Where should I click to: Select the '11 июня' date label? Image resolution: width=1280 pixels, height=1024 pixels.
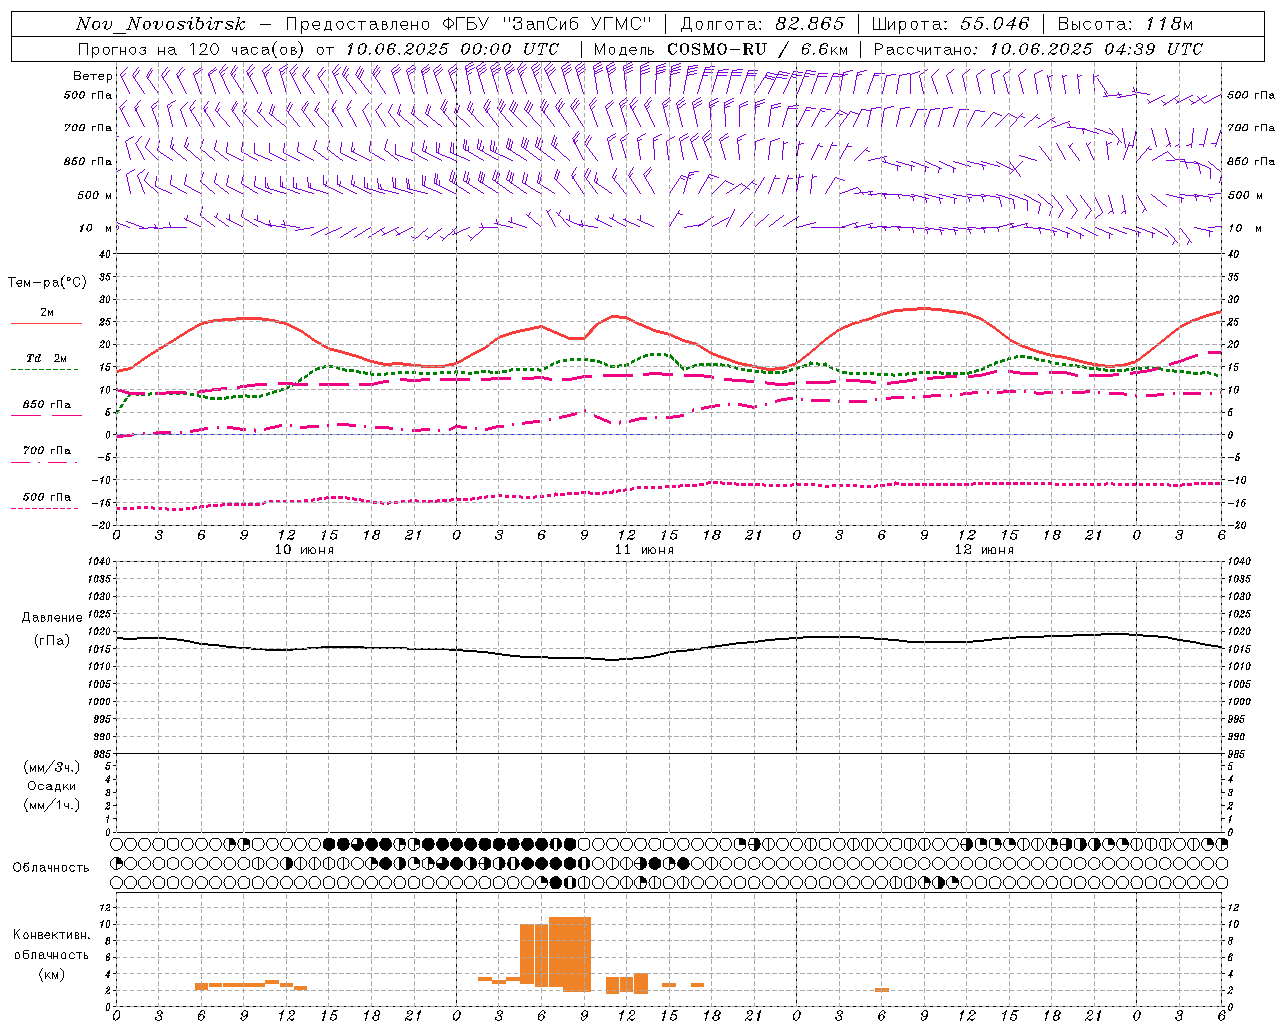[644, 550]
